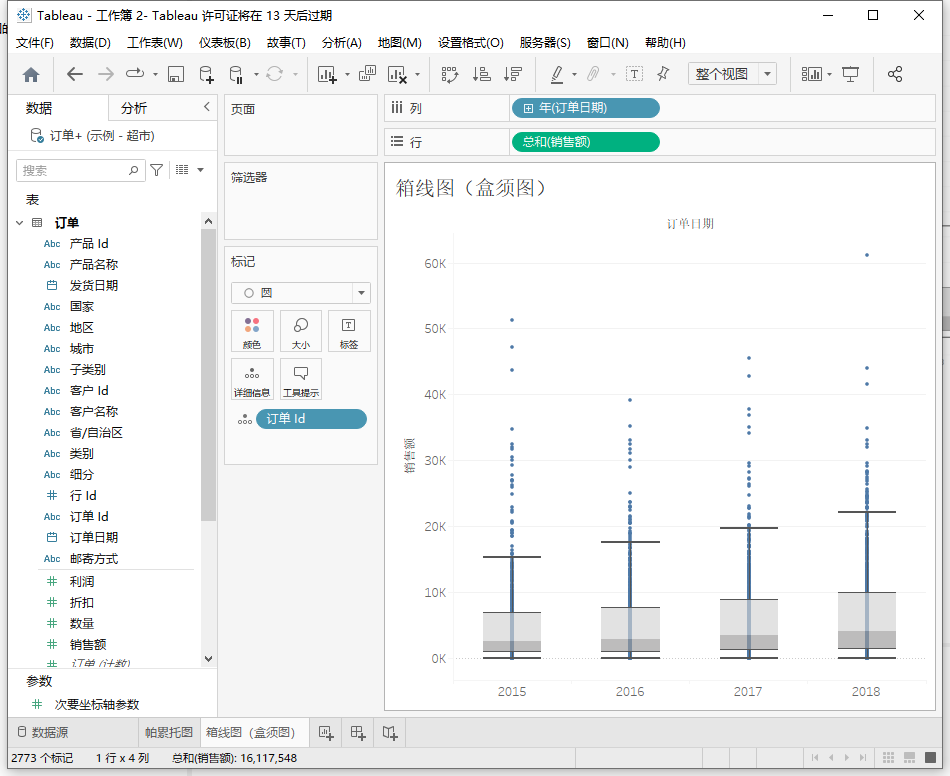The width and height of the screenshot is (950, 776).
Task: Select the 订单 Id pill in marks
Action: pos(311,419)
